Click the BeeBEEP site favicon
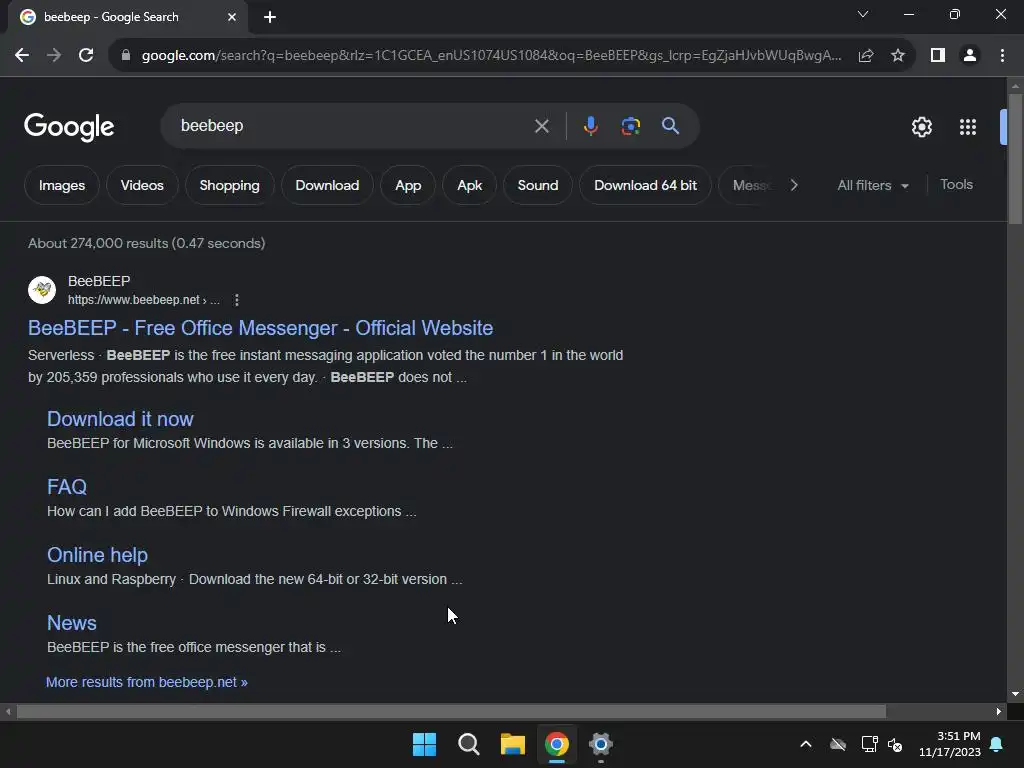This screenshot has height=768, width=1024. click(x=42, y=290)
